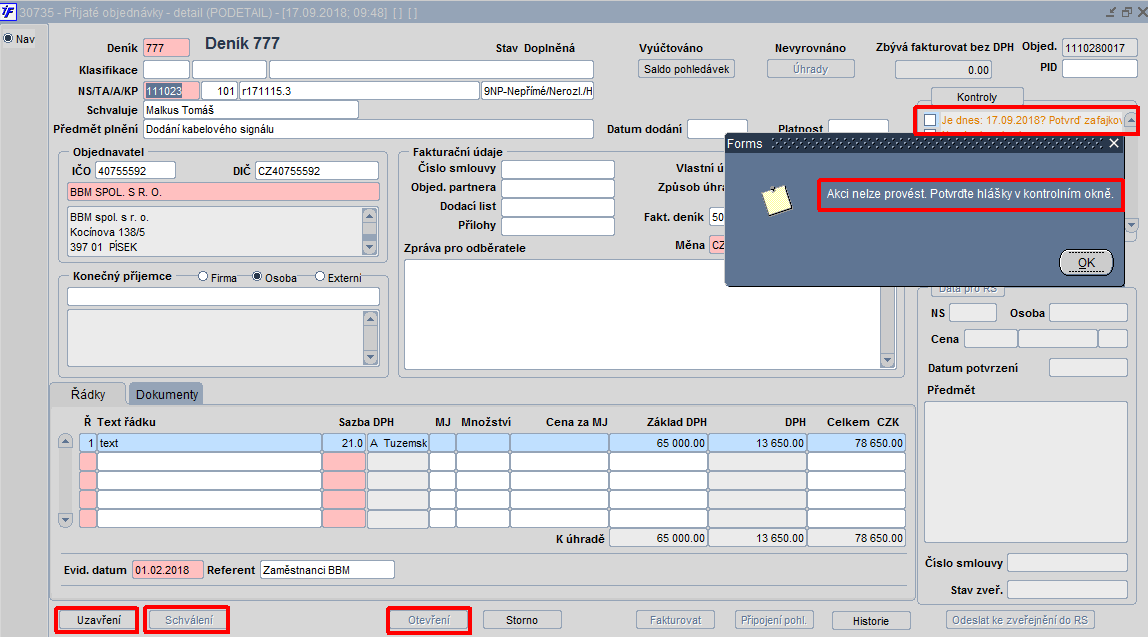1148x637 pixels.
Task: Click the Schválení button
Action: tap(188, 620)
